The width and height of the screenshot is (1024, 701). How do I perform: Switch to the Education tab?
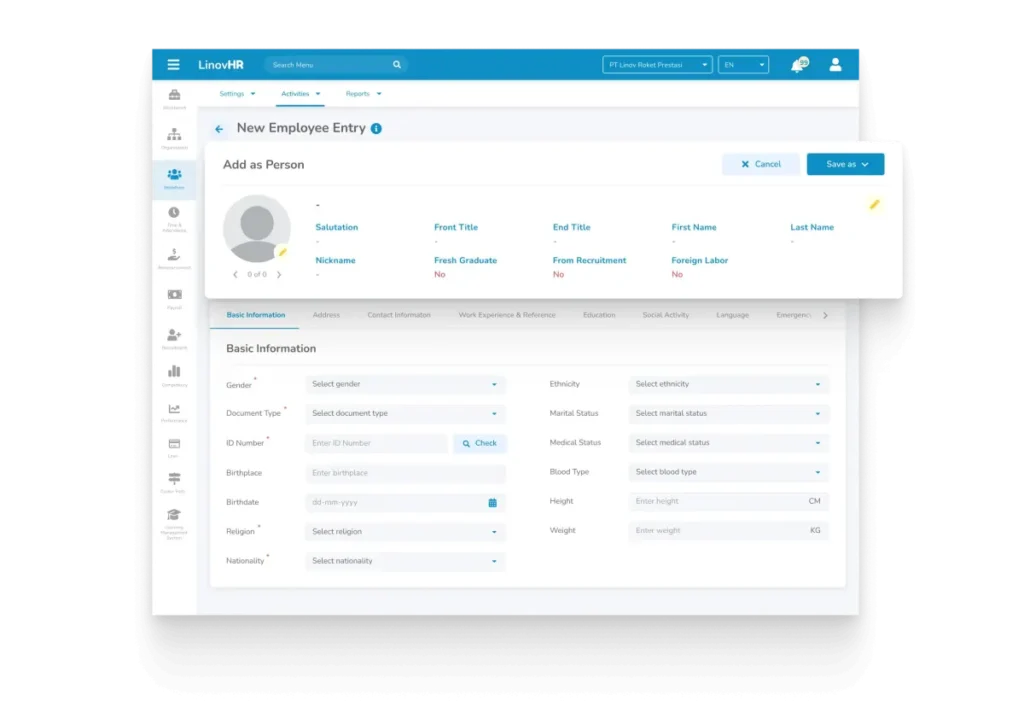pos(599,315)
